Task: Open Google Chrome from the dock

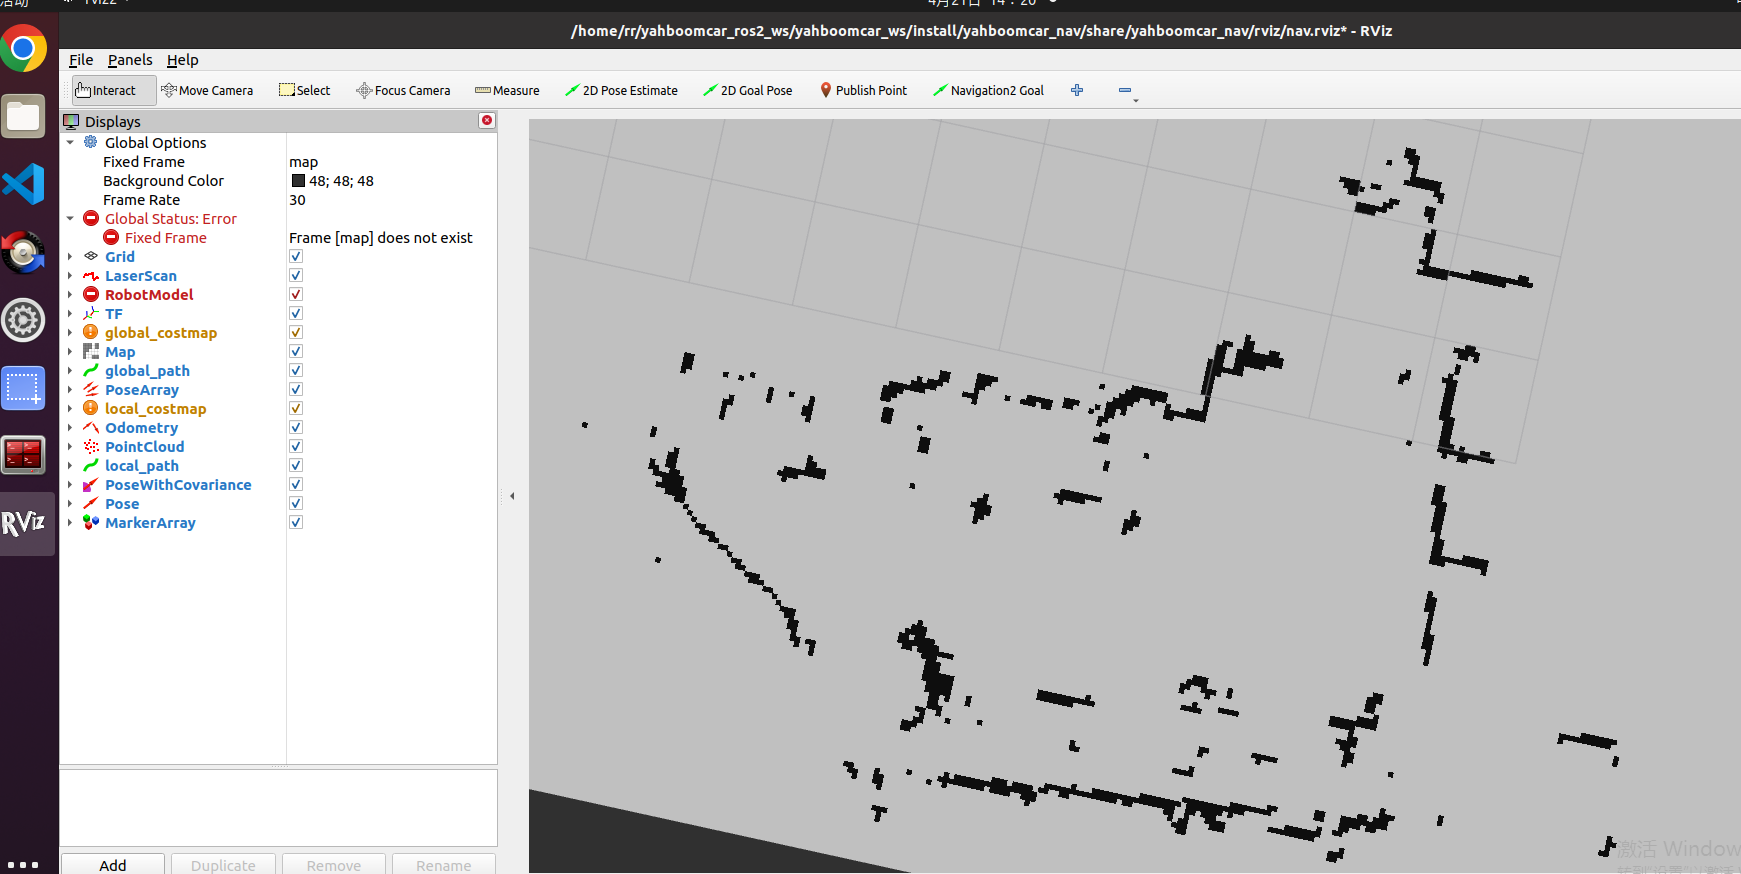Action: click(23, 48)
